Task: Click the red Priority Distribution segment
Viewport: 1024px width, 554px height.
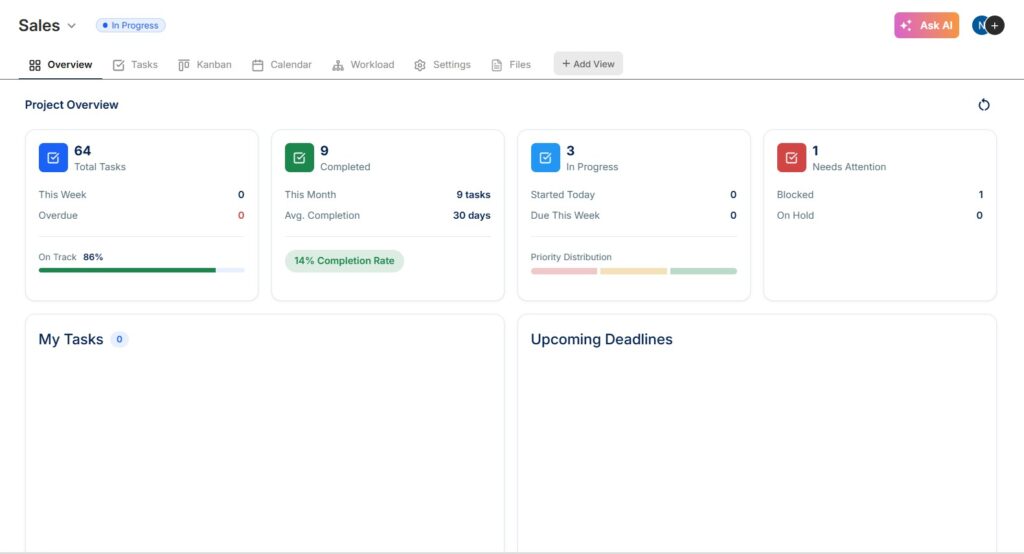Action: 563,271
